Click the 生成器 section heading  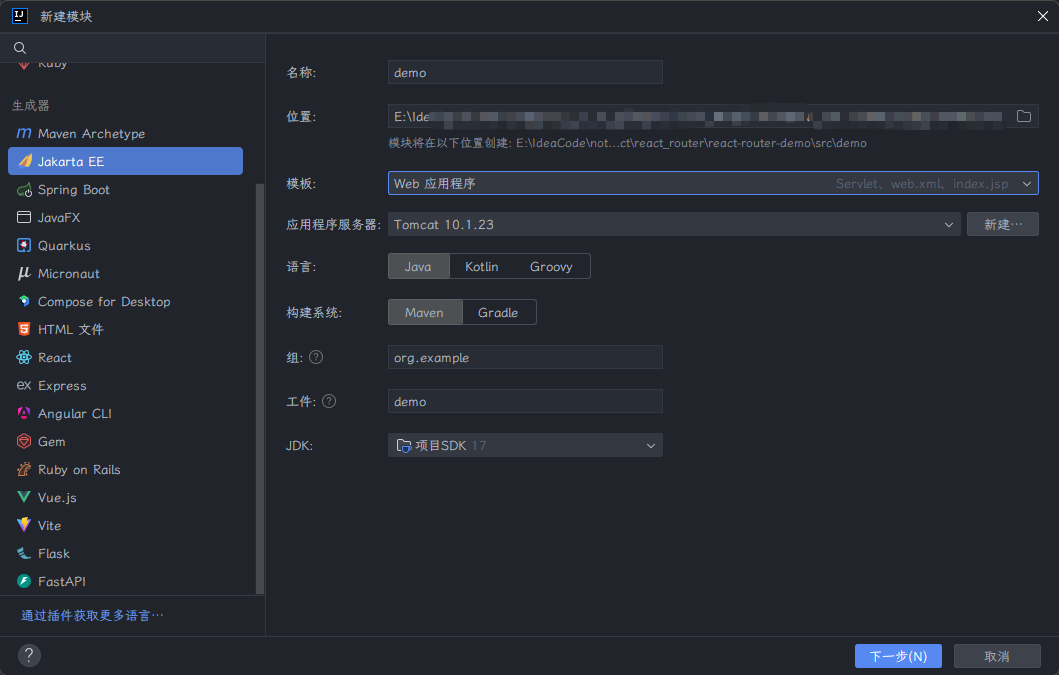tap(30, 105)
